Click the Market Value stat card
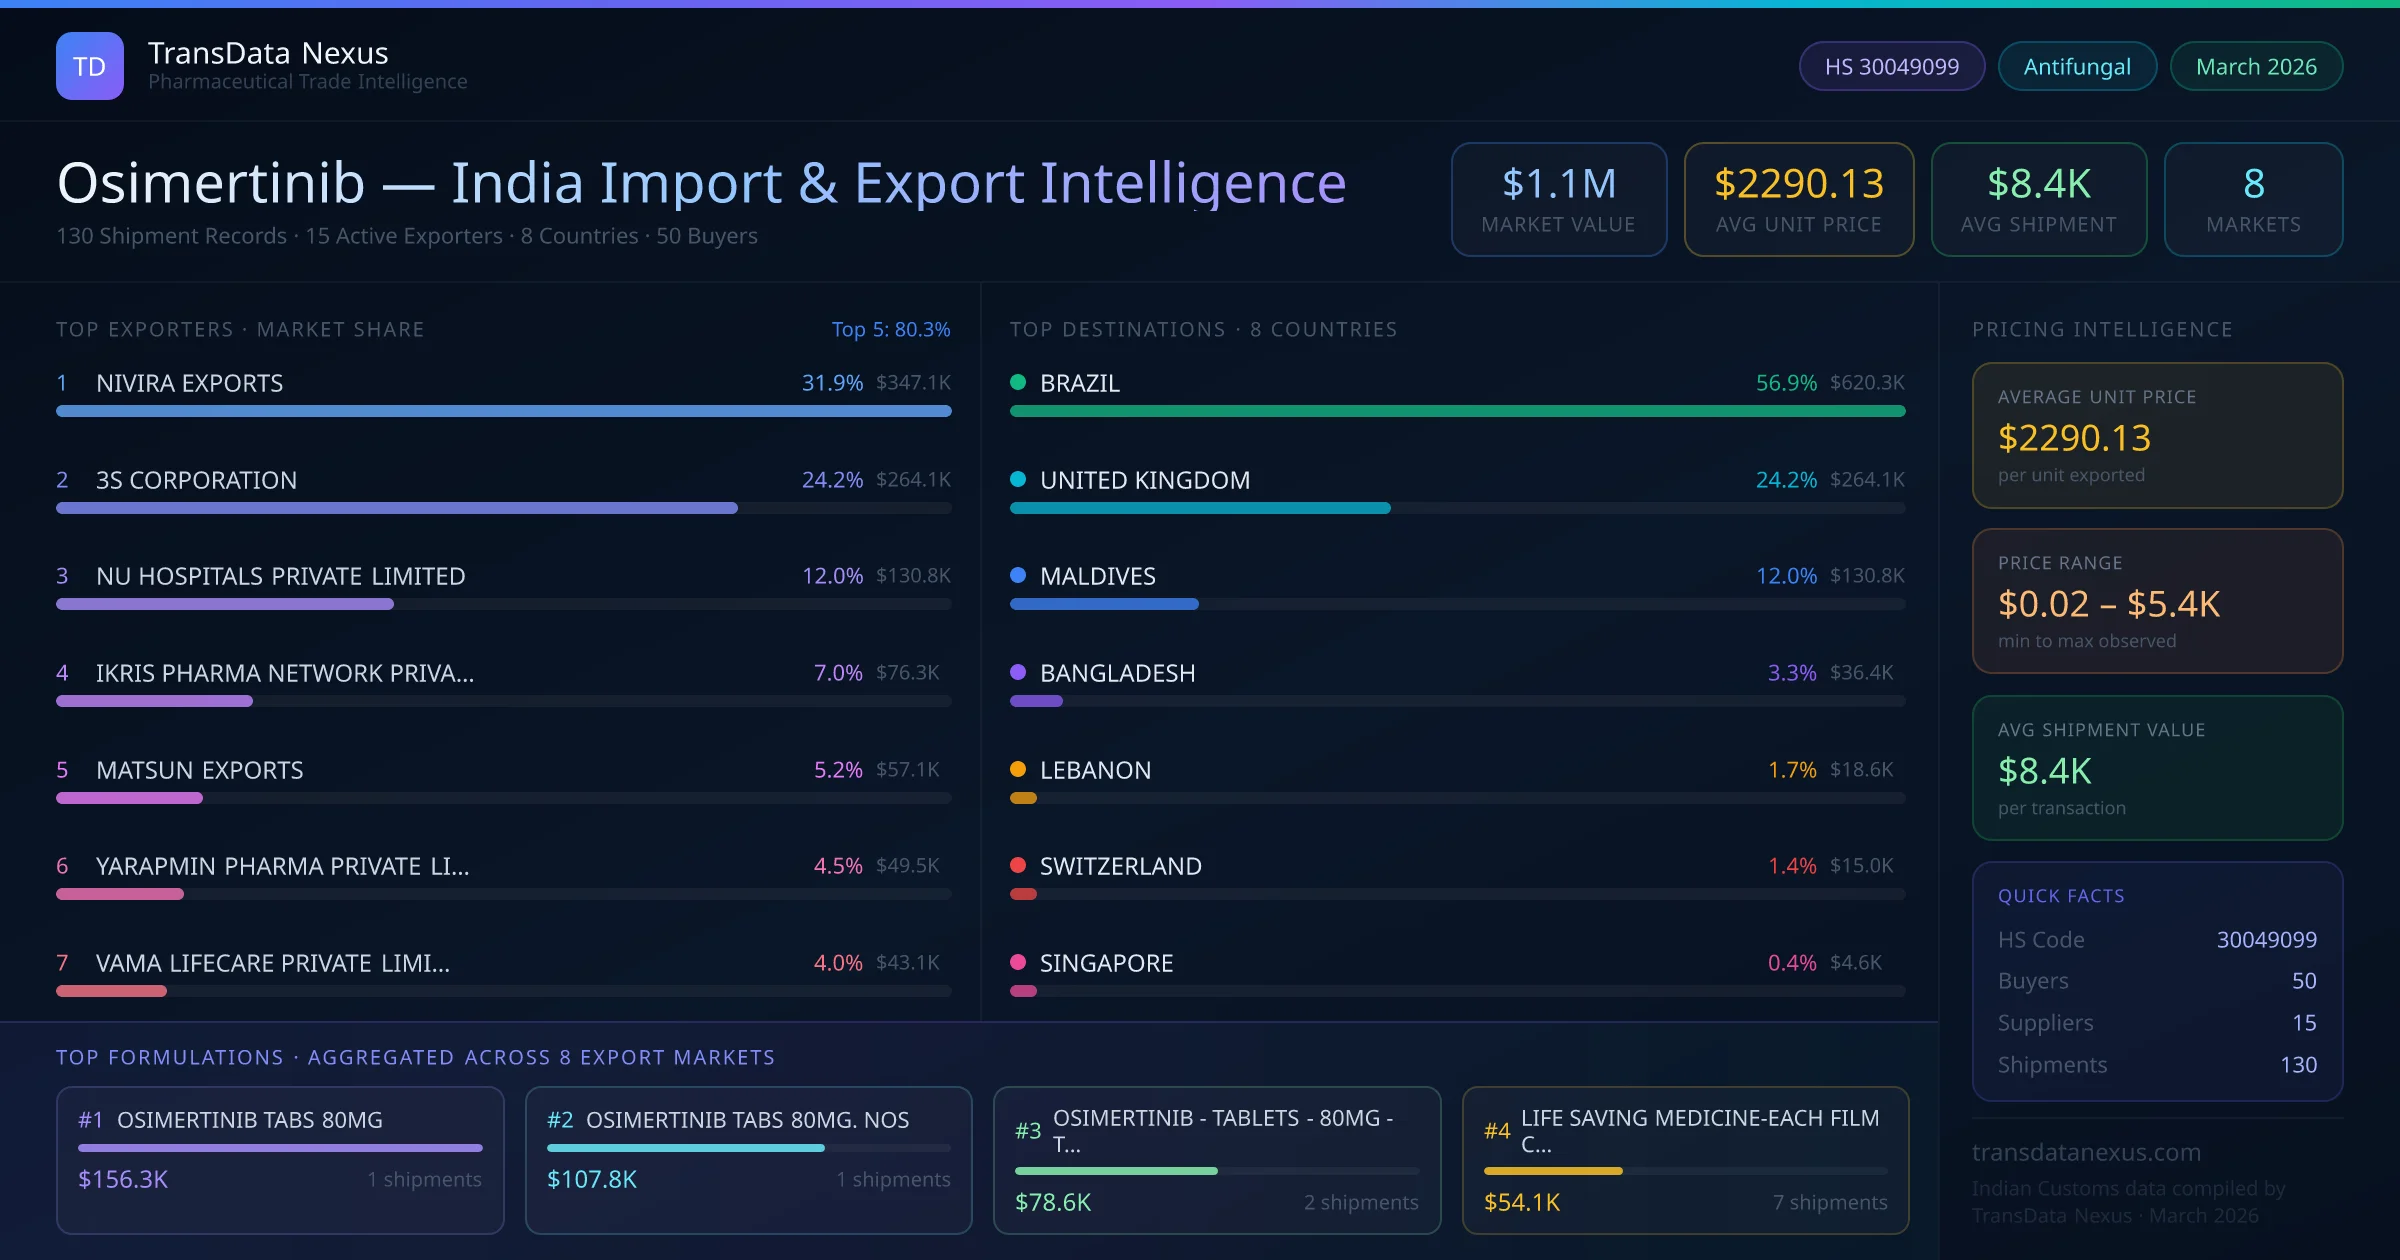Screen dimensions: 2400x1260 pos(1558,199)
